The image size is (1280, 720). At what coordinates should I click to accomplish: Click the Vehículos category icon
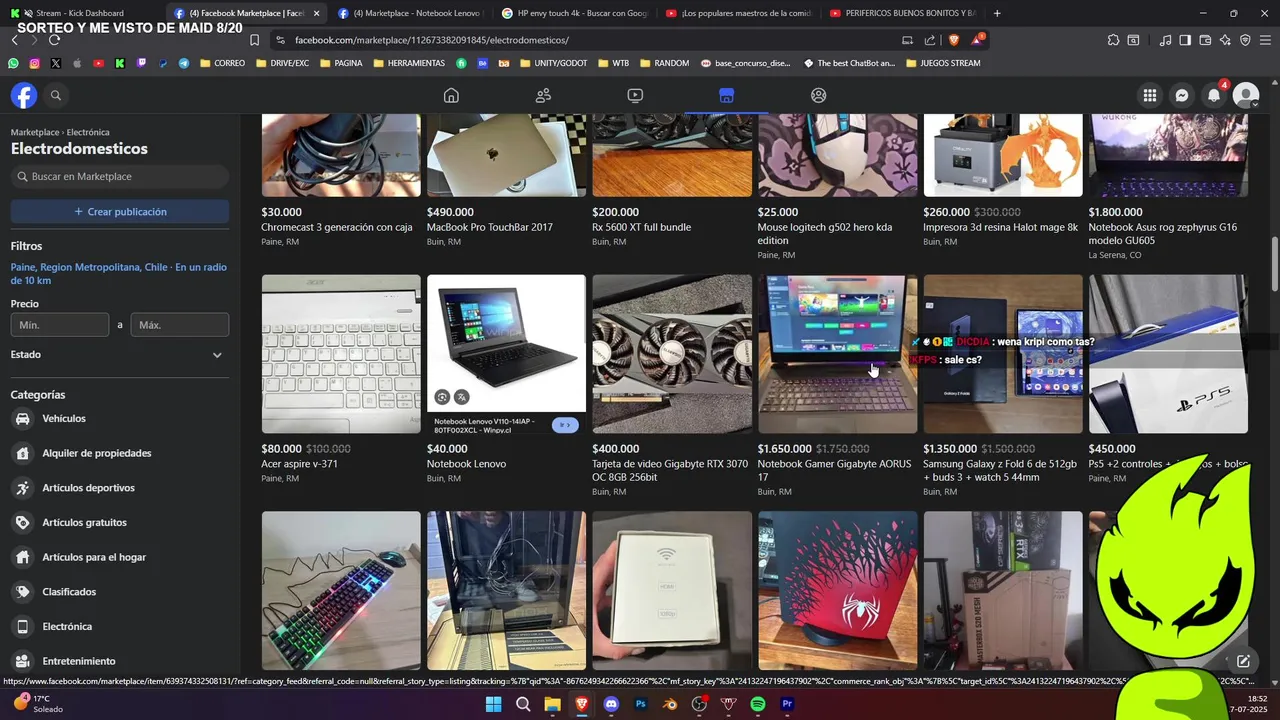tap(22, 419)
